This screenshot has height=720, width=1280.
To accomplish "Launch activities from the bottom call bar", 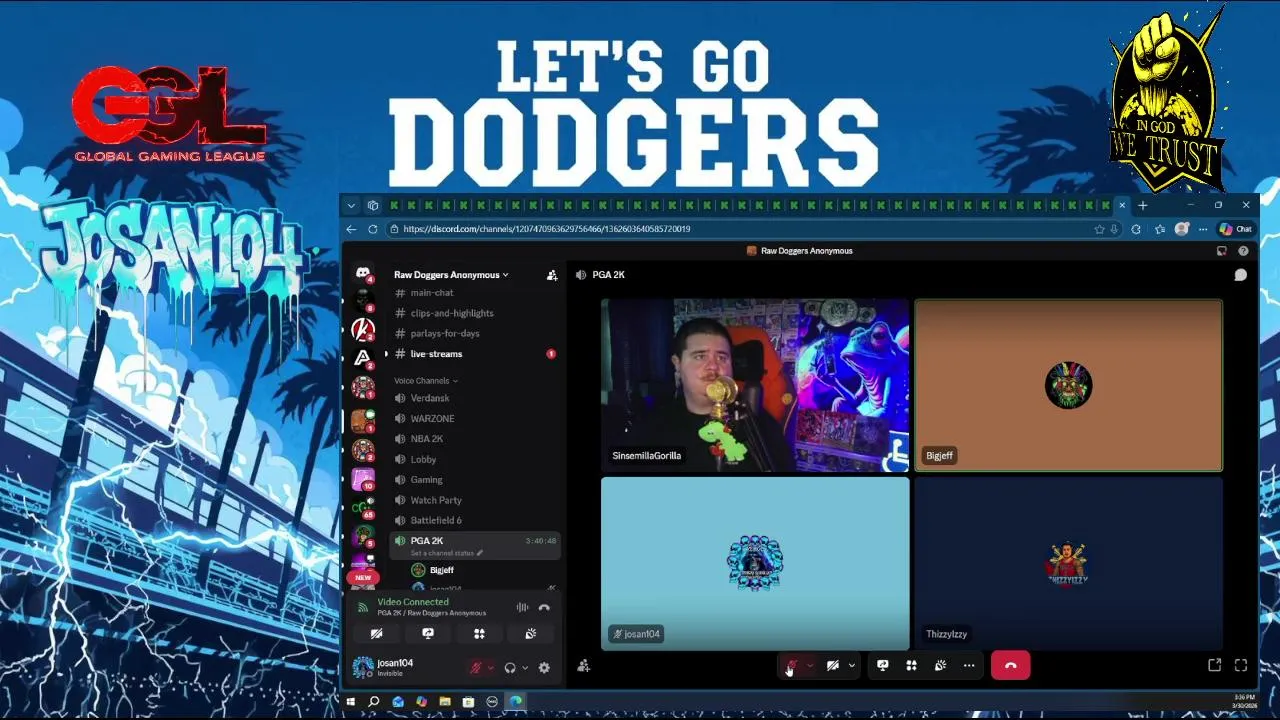I will (911, 665).
